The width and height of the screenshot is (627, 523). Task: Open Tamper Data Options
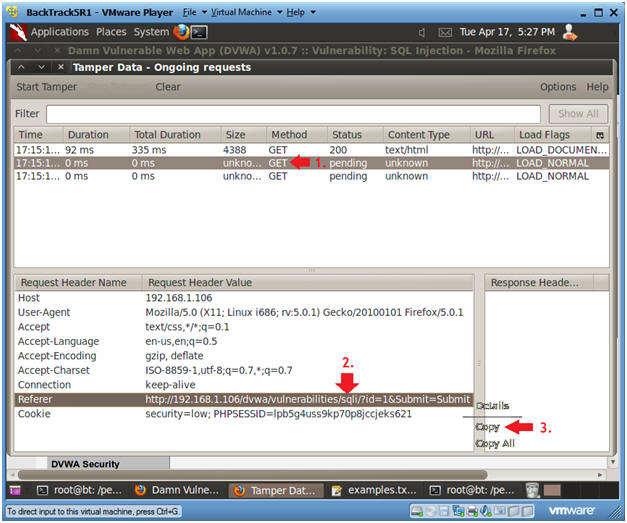pos(558,87)
